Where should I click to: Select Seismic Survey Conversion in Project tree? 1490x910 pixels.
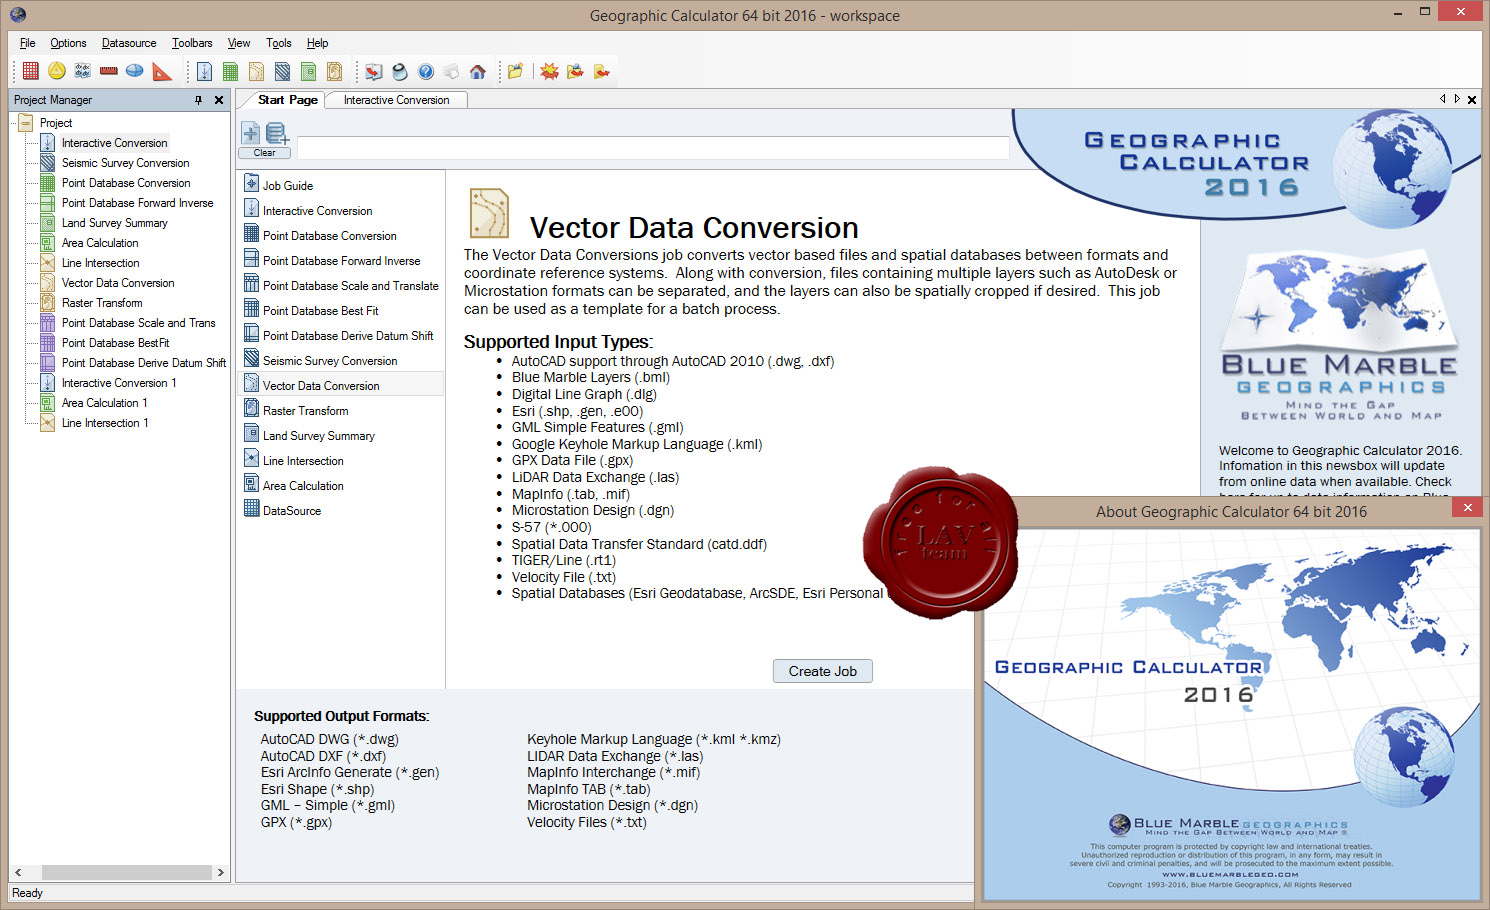[x=125, y=163]
